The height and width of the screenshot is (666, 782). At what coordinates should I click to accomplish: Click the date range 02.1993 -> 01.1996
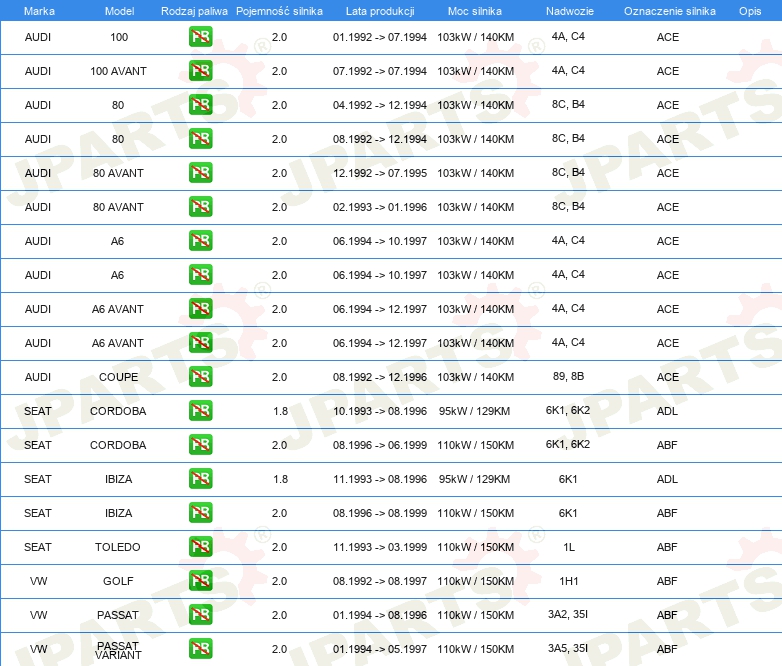(x=380, y=207)
